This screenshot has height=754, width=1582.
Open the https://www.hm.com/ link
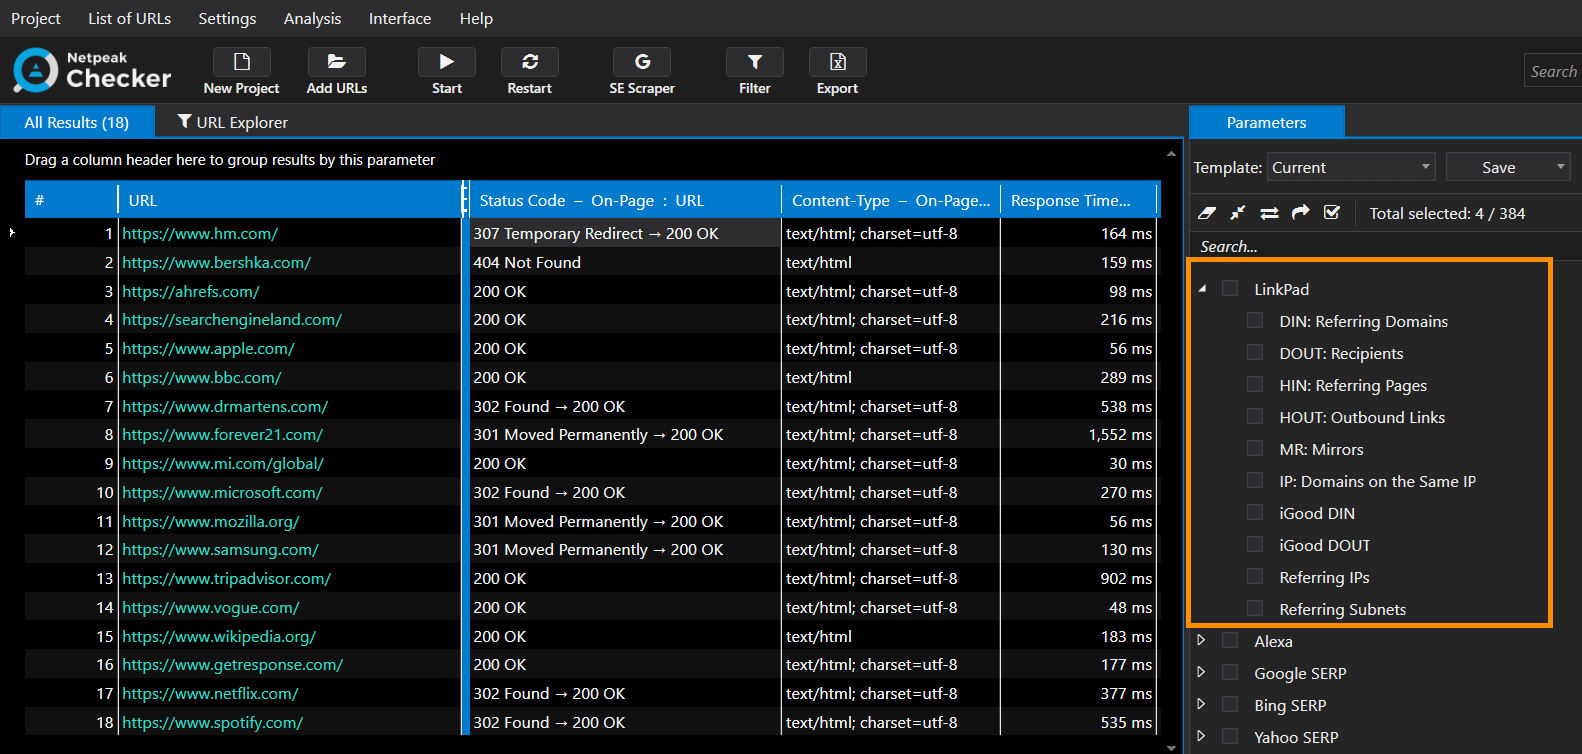[200, 233]
